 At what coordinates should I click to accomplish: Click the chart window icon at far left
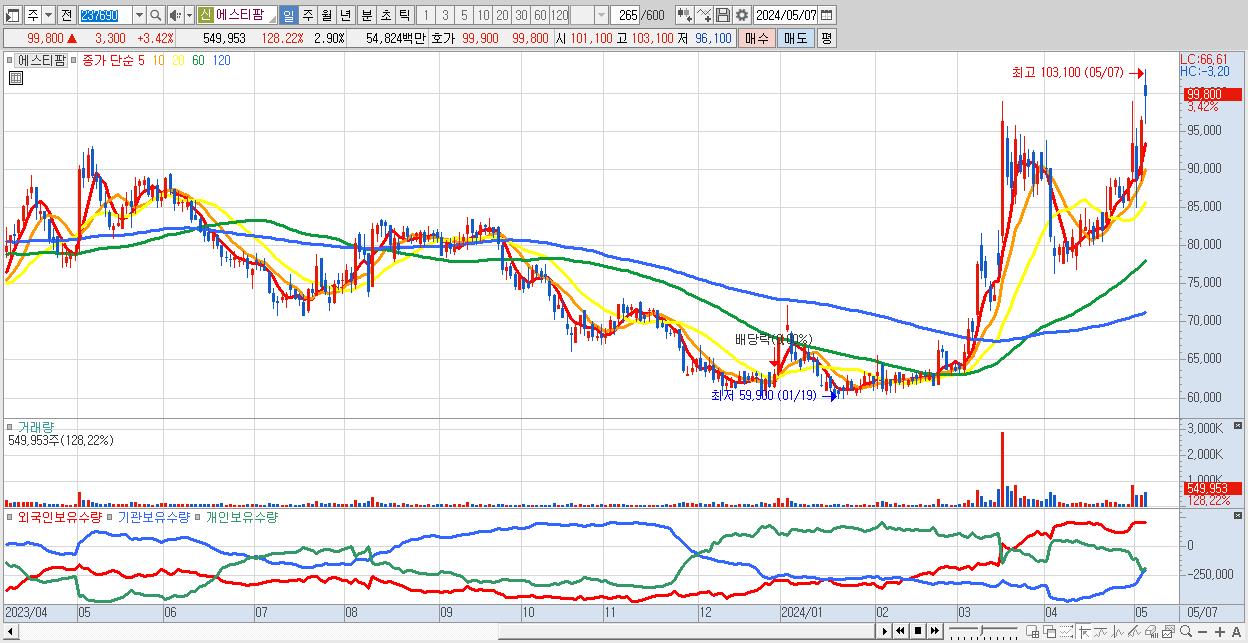[11, 15]
